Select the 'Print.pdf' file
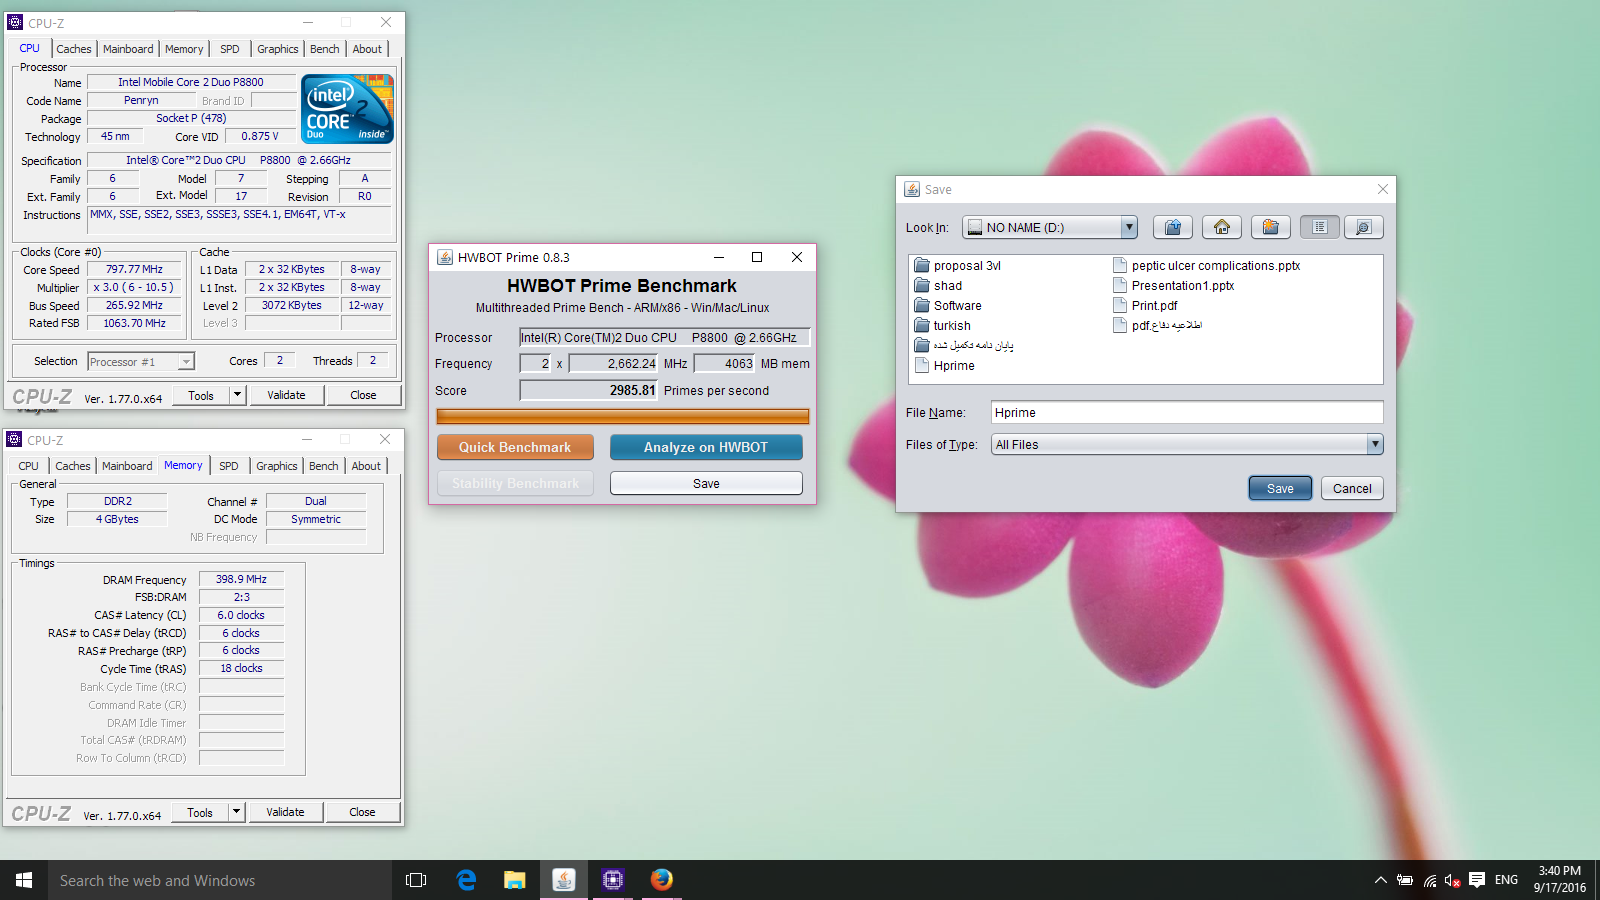1600x900 pixels. point(1145,306)
